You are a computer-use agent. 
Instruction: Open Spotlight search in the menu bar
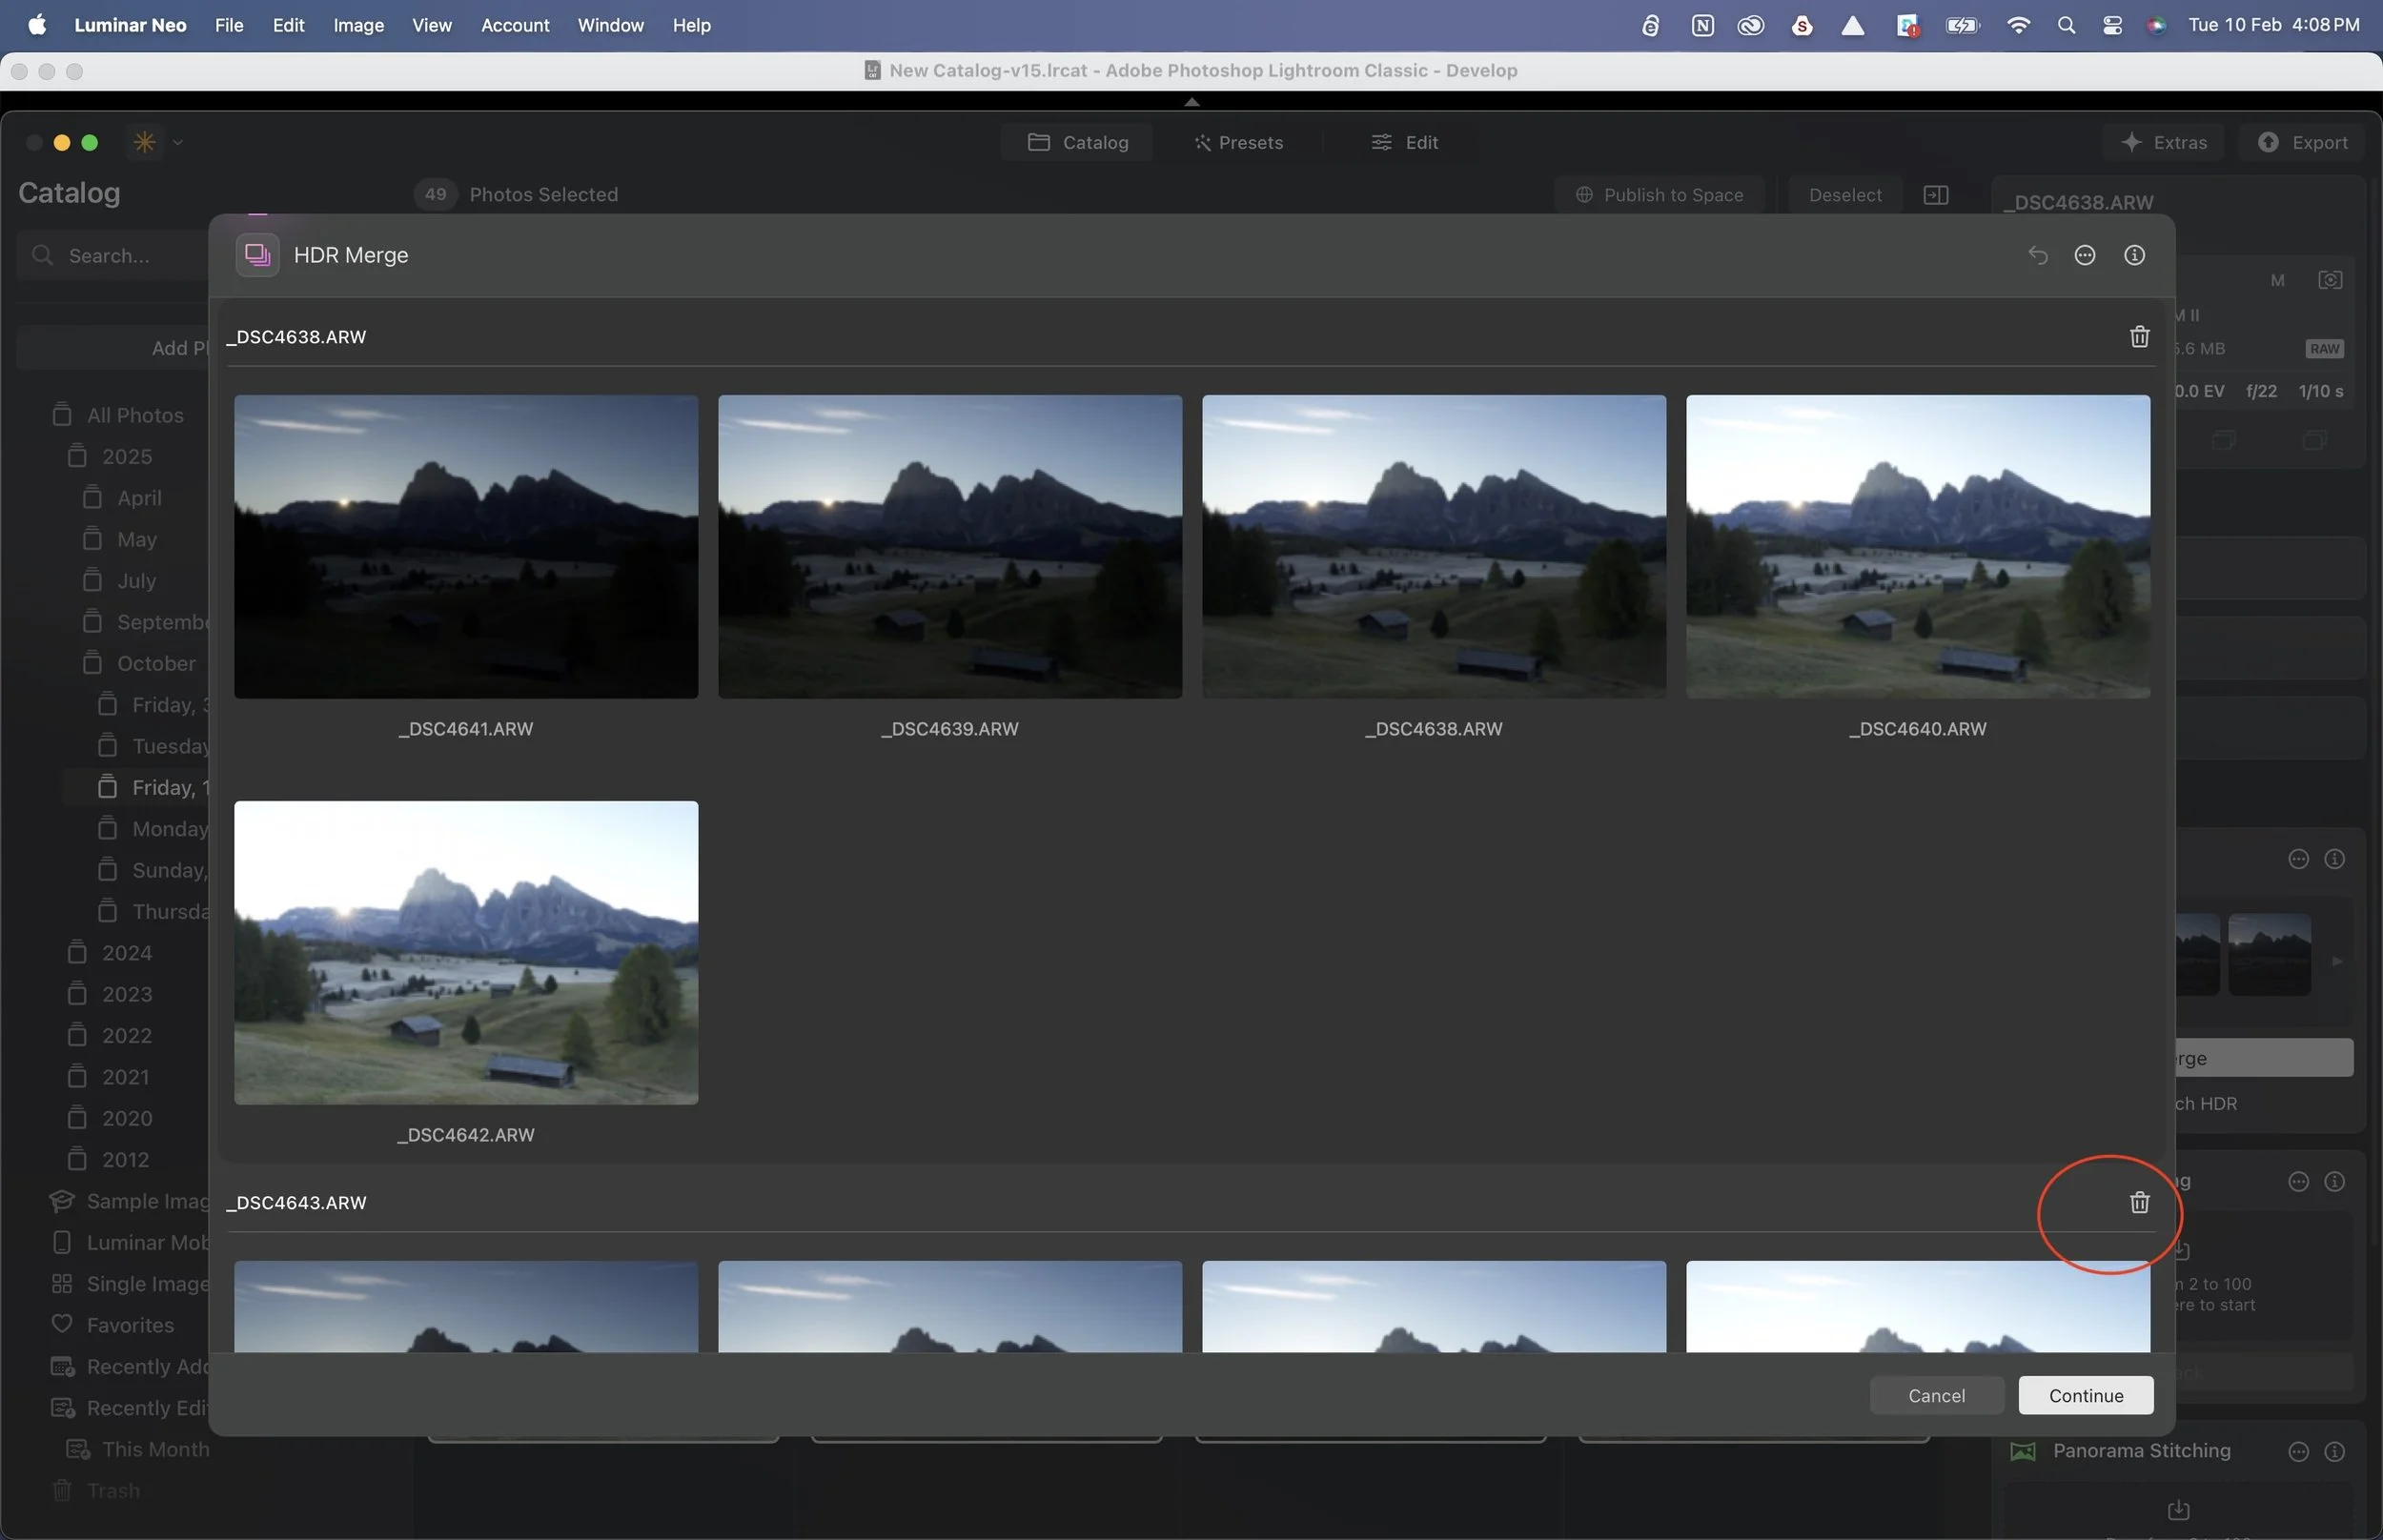tap(2066, 25)
